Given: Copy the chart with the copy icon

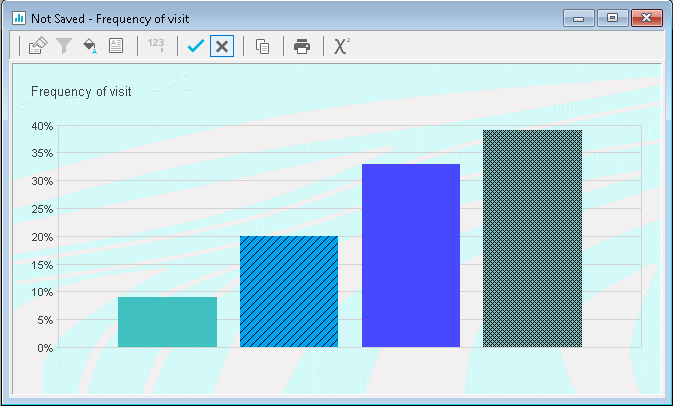Looking at the screenshot, I should (262, 46).
